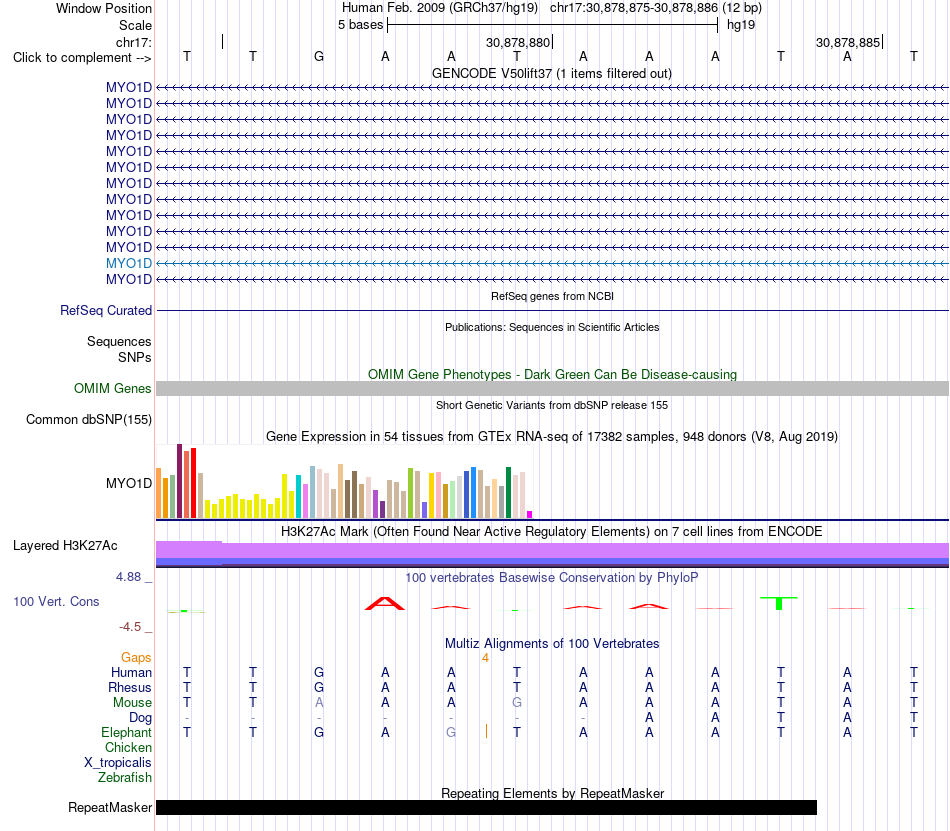The width and height of the screenshot is (950, 831).
Task: Click the 4.88 conservation maximum value
Action: coord(128,577)
